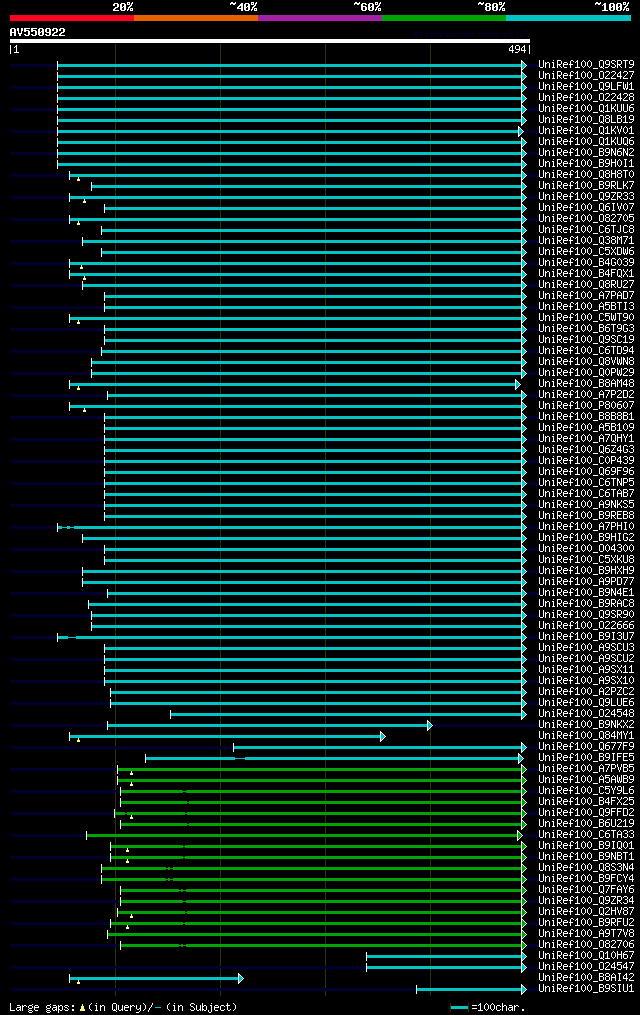The height and width of the screenshot is (1015, 640).
Task: Click the Large gaps legend text
Action: point(123,1007)
